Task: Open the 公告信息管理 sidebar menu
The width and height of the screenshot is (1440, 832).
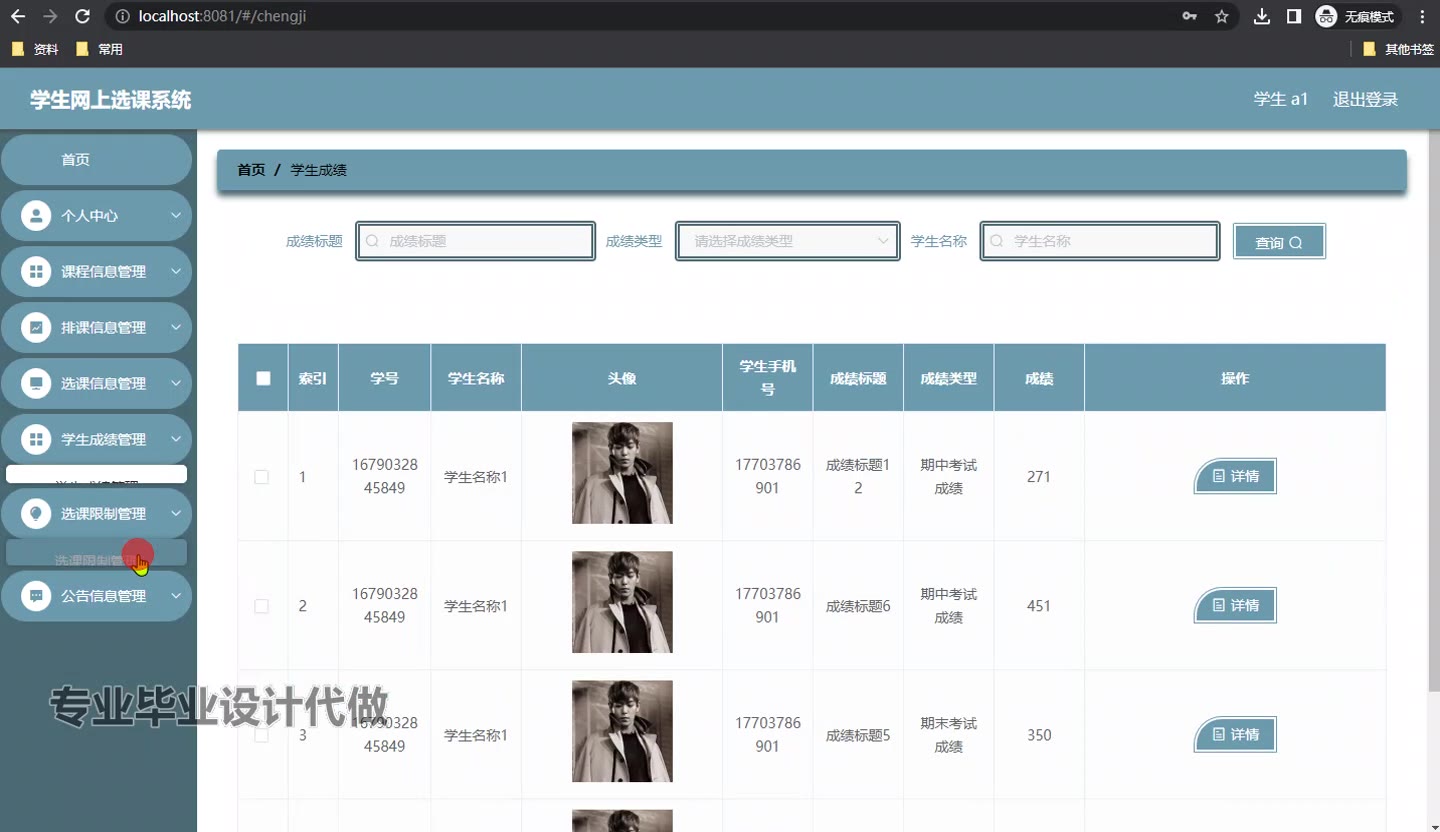Action: tap(96, 595)
